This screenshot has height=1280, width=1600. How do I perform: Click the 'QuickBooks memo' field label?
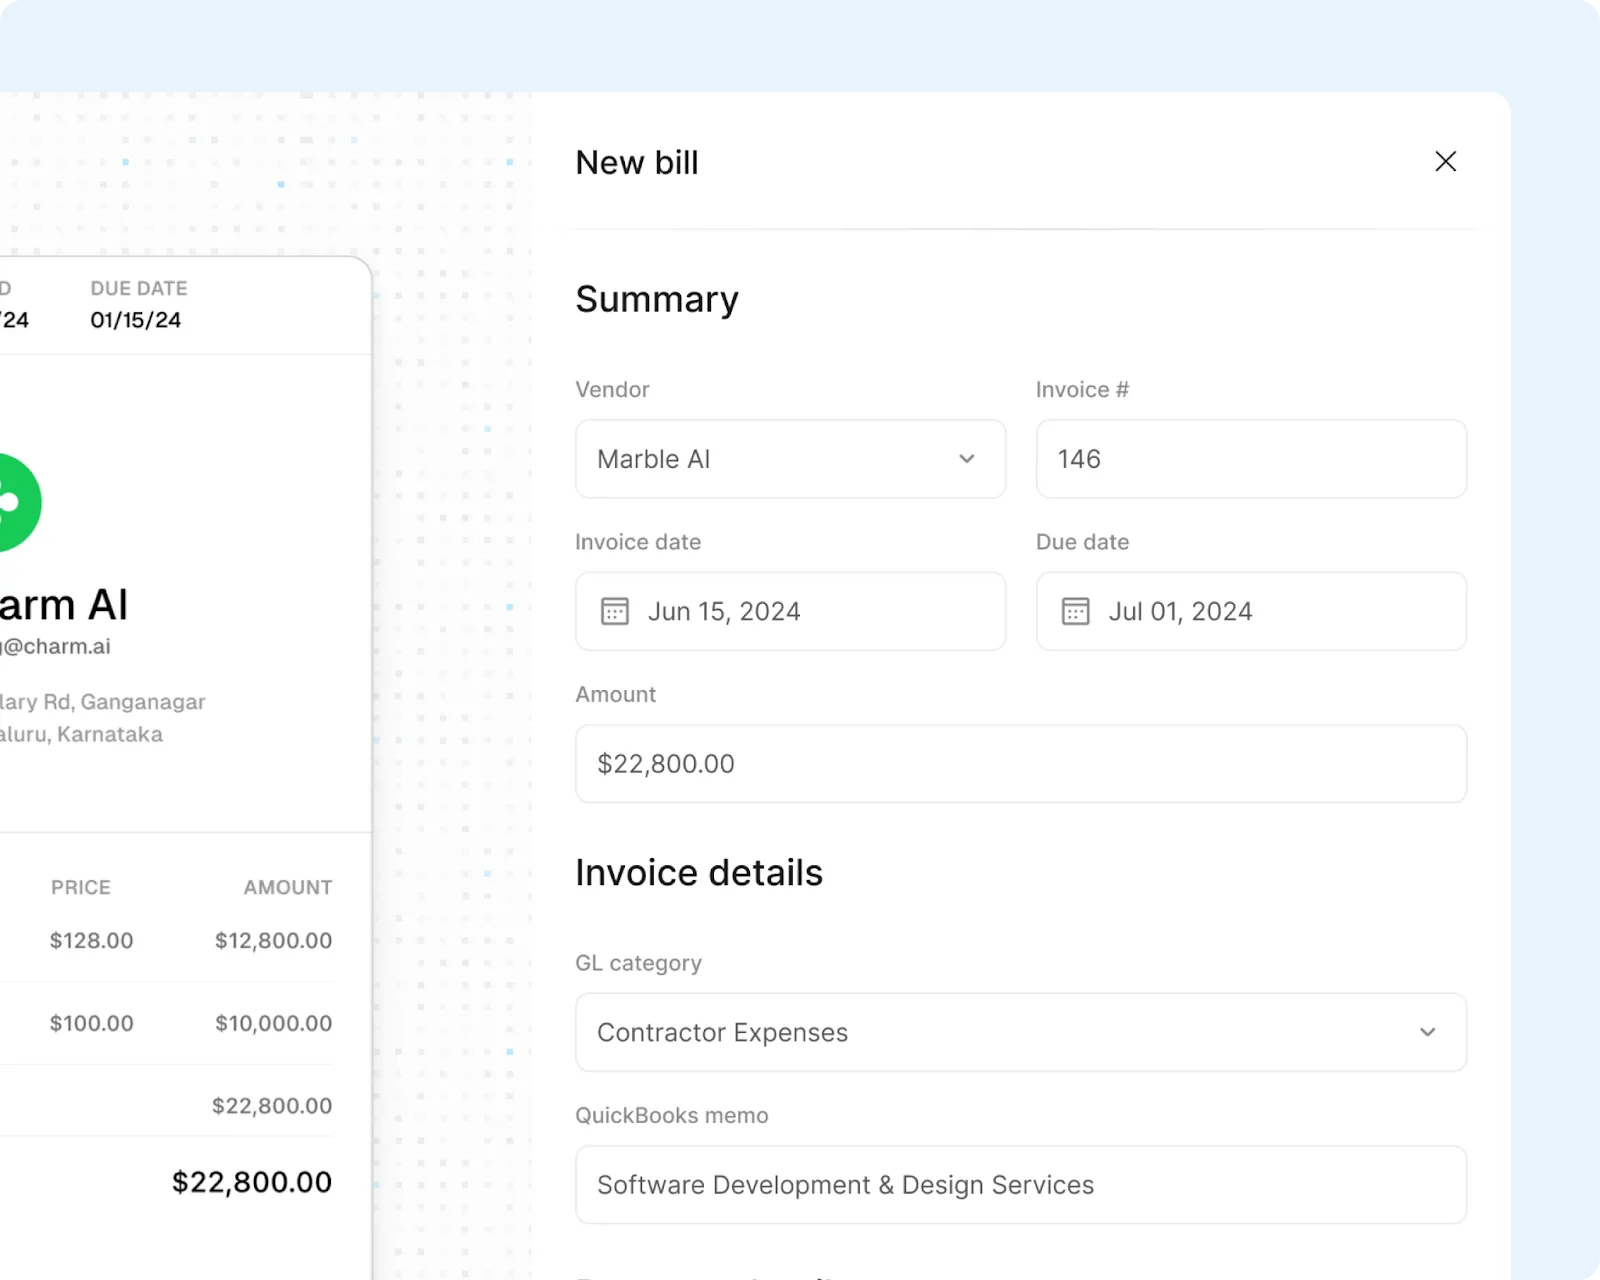pos(672,1116)
